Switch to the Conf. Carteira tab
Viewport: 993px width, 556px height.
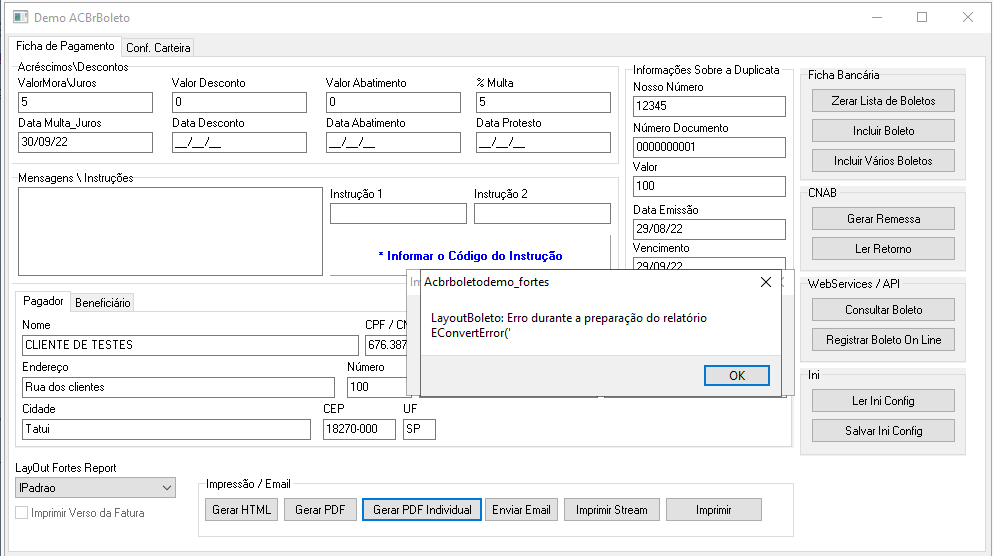coord(158,47)
